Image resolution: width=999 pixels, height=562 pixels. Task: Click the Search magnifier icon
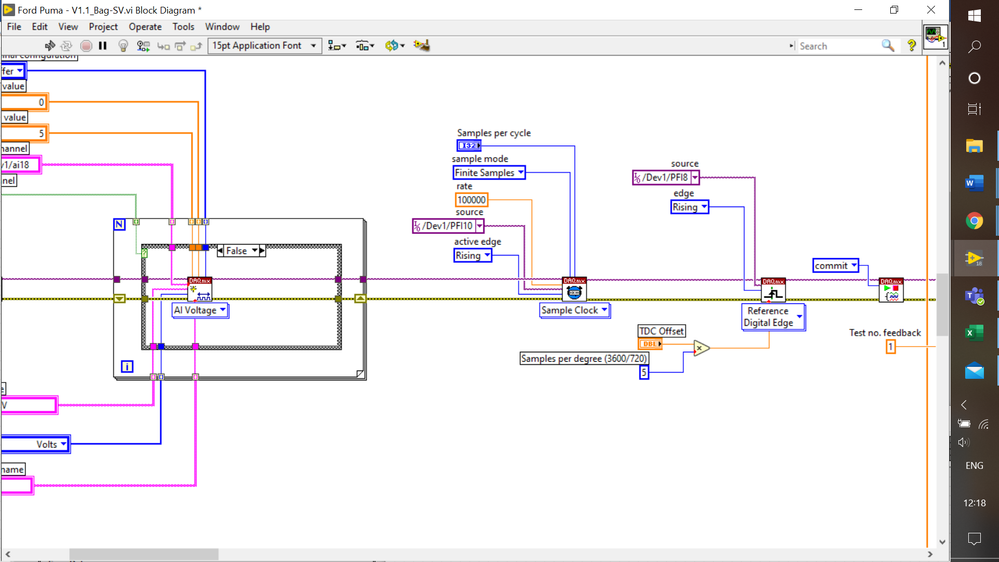888,46
